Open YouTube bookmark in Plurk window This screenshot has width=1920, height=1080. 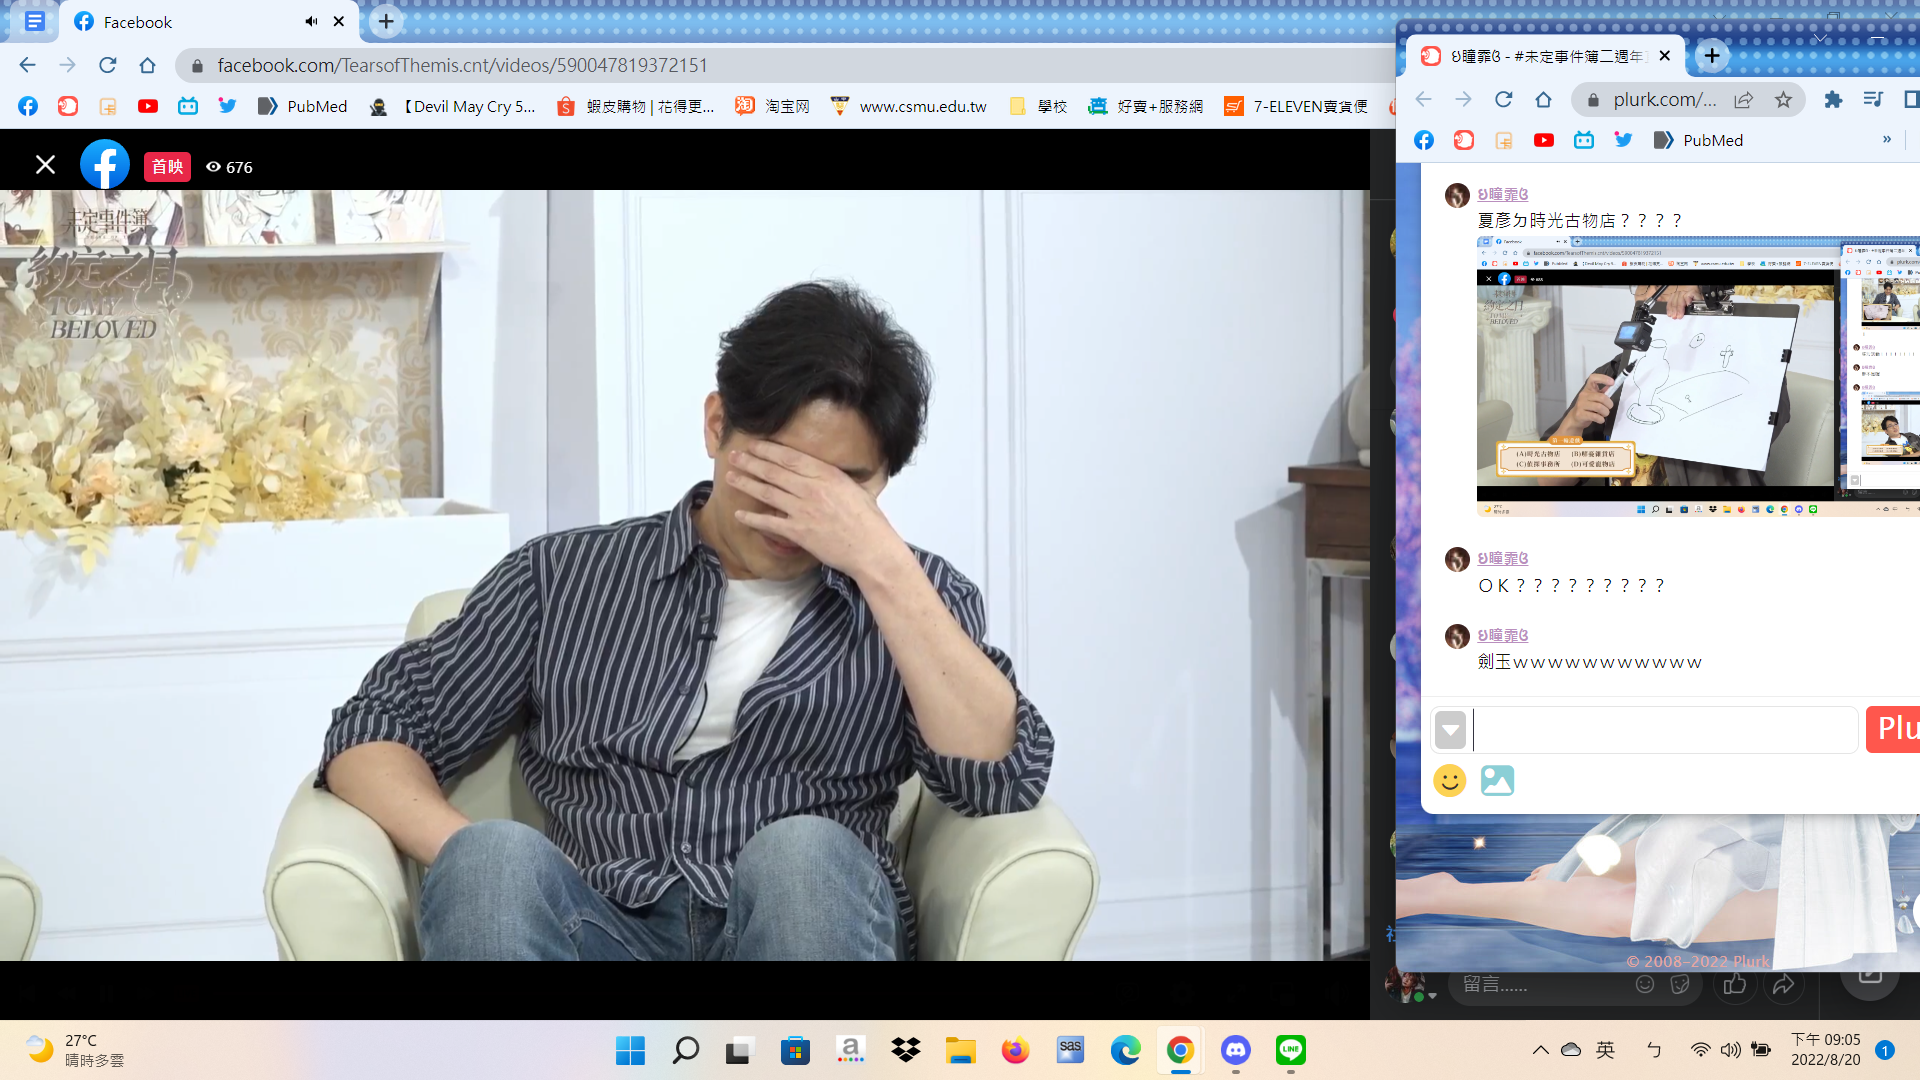click(1544, 140)
